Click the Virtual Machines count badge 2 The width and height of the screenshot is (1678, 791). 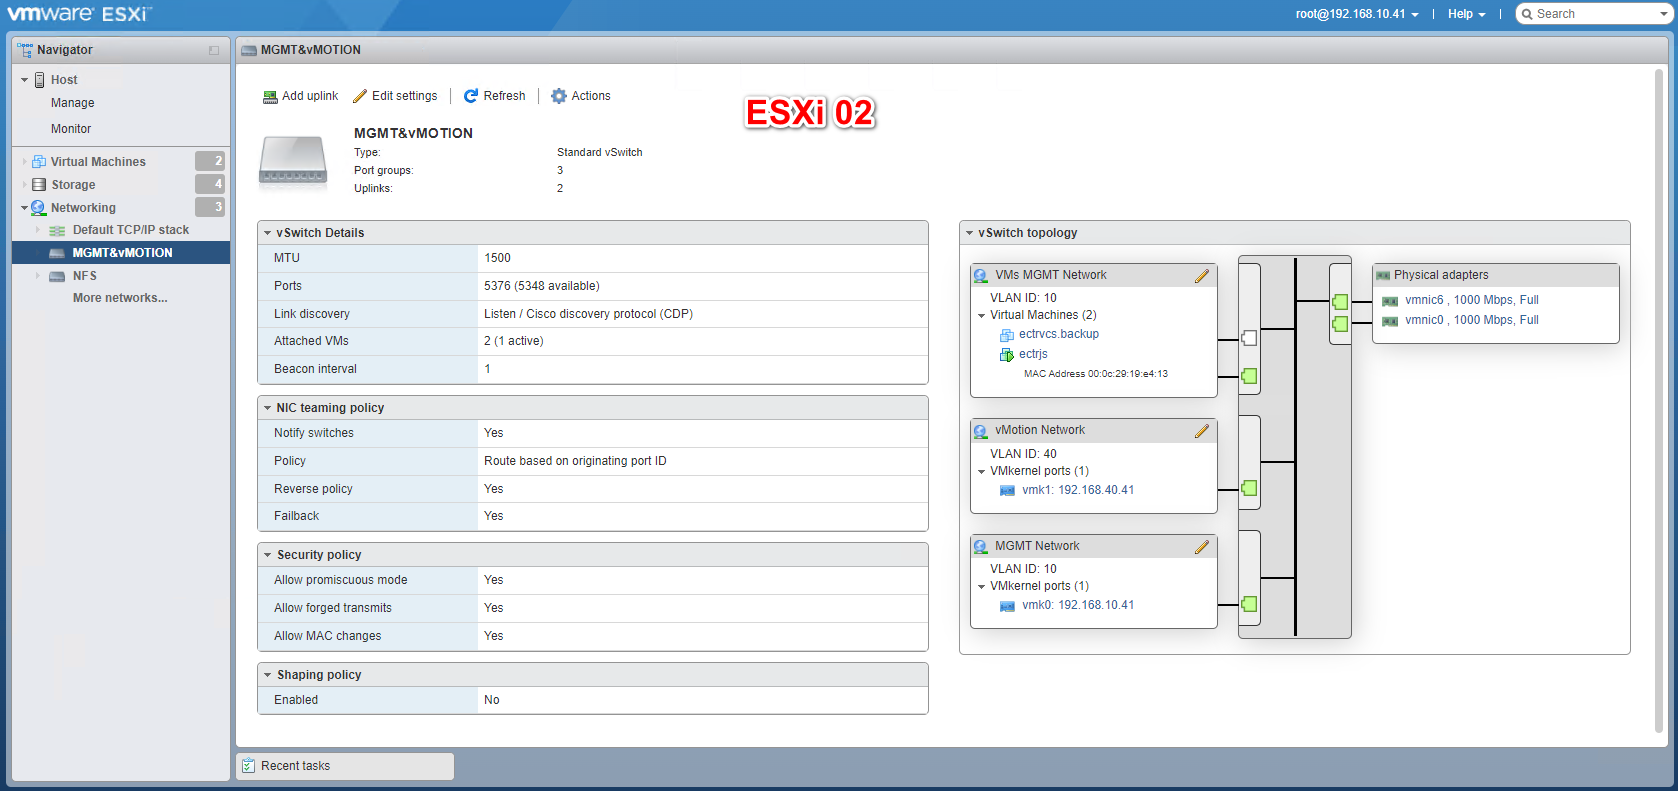[x=210, y=161]
